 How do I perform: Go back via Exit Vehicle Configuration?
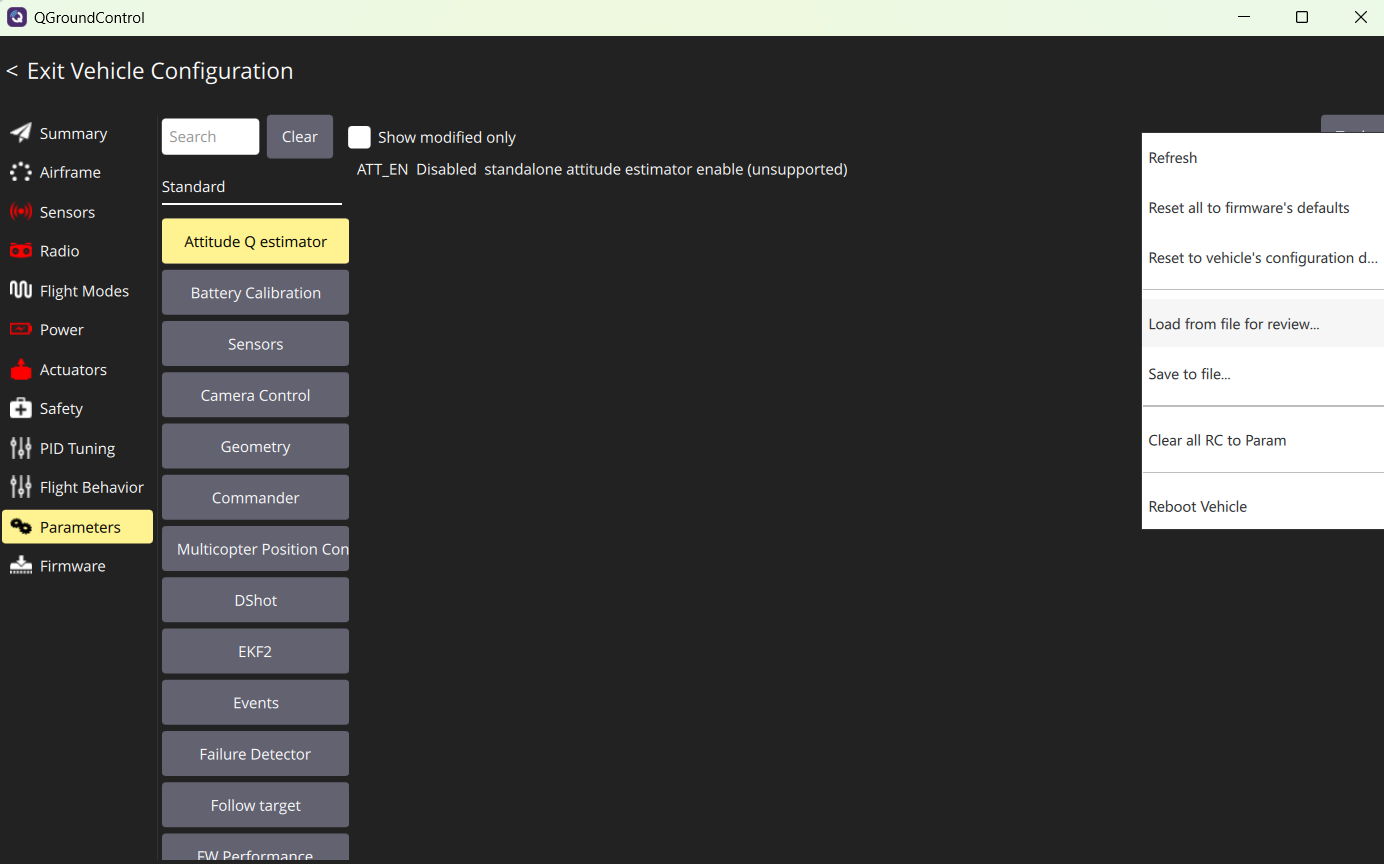(x=150, y=71)
